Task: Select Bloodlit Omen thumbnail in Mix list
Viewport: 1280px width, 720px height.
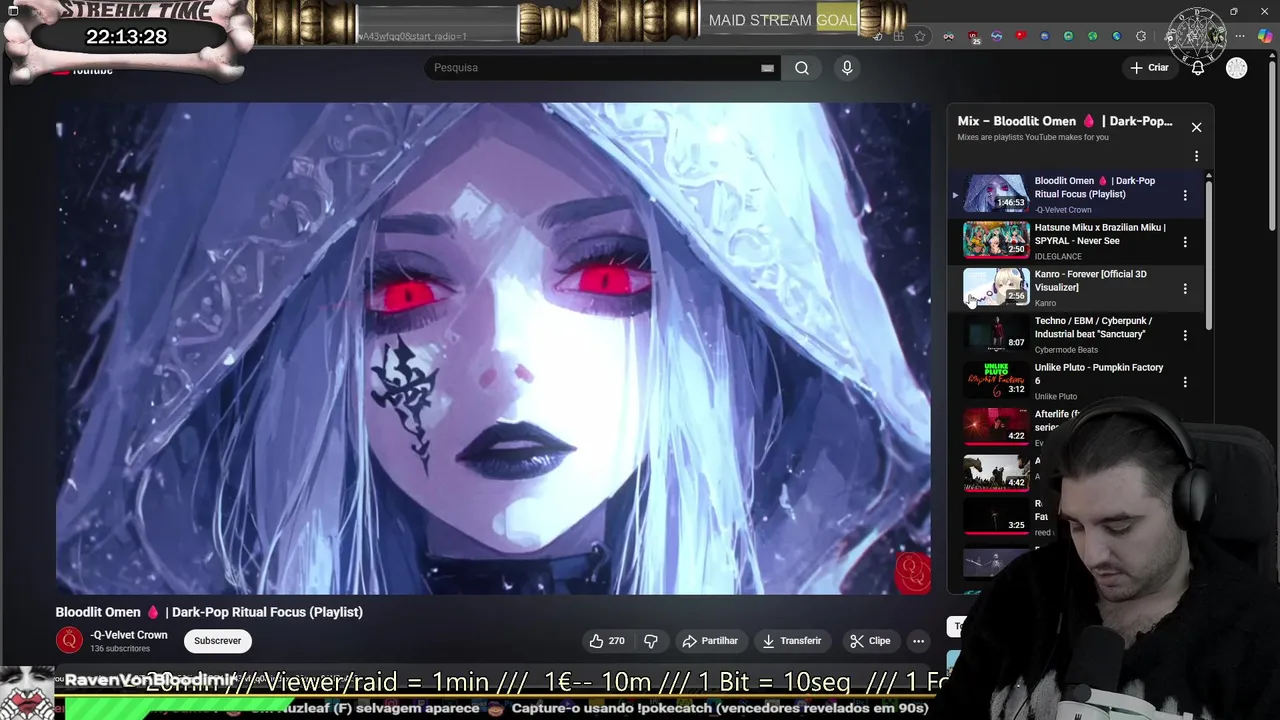Action: 996,194
